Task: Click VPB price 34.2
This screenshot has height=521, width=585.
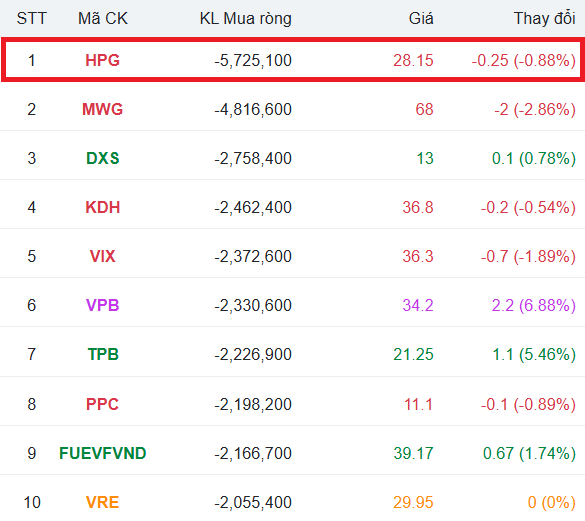Action: (418, 305)
